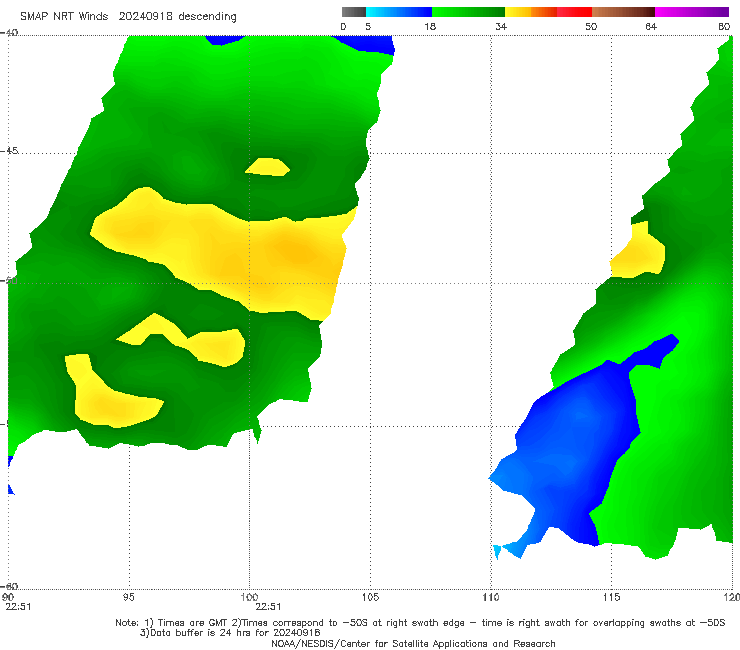This screenshot has height=650, width=740.
Task: Click the '22:51' time under longitude 100
Action: point(268,607)
